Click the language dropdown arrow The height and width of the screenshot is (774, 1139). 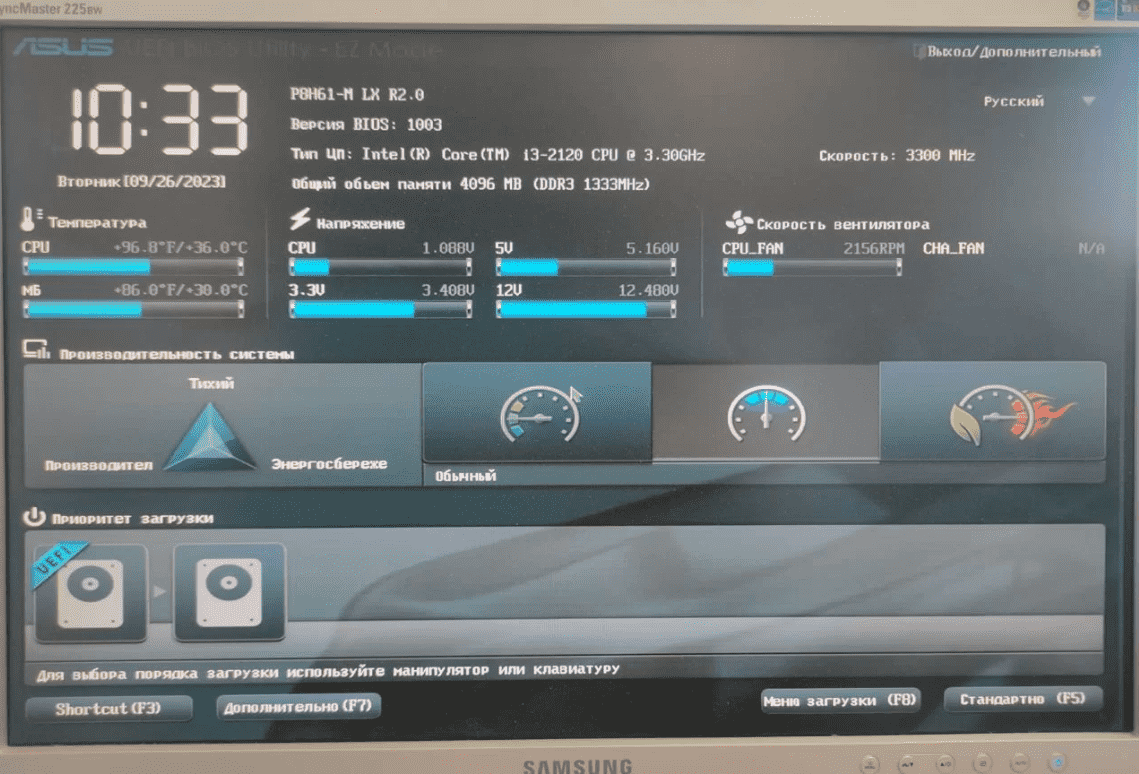click(x=1088, y=101)
